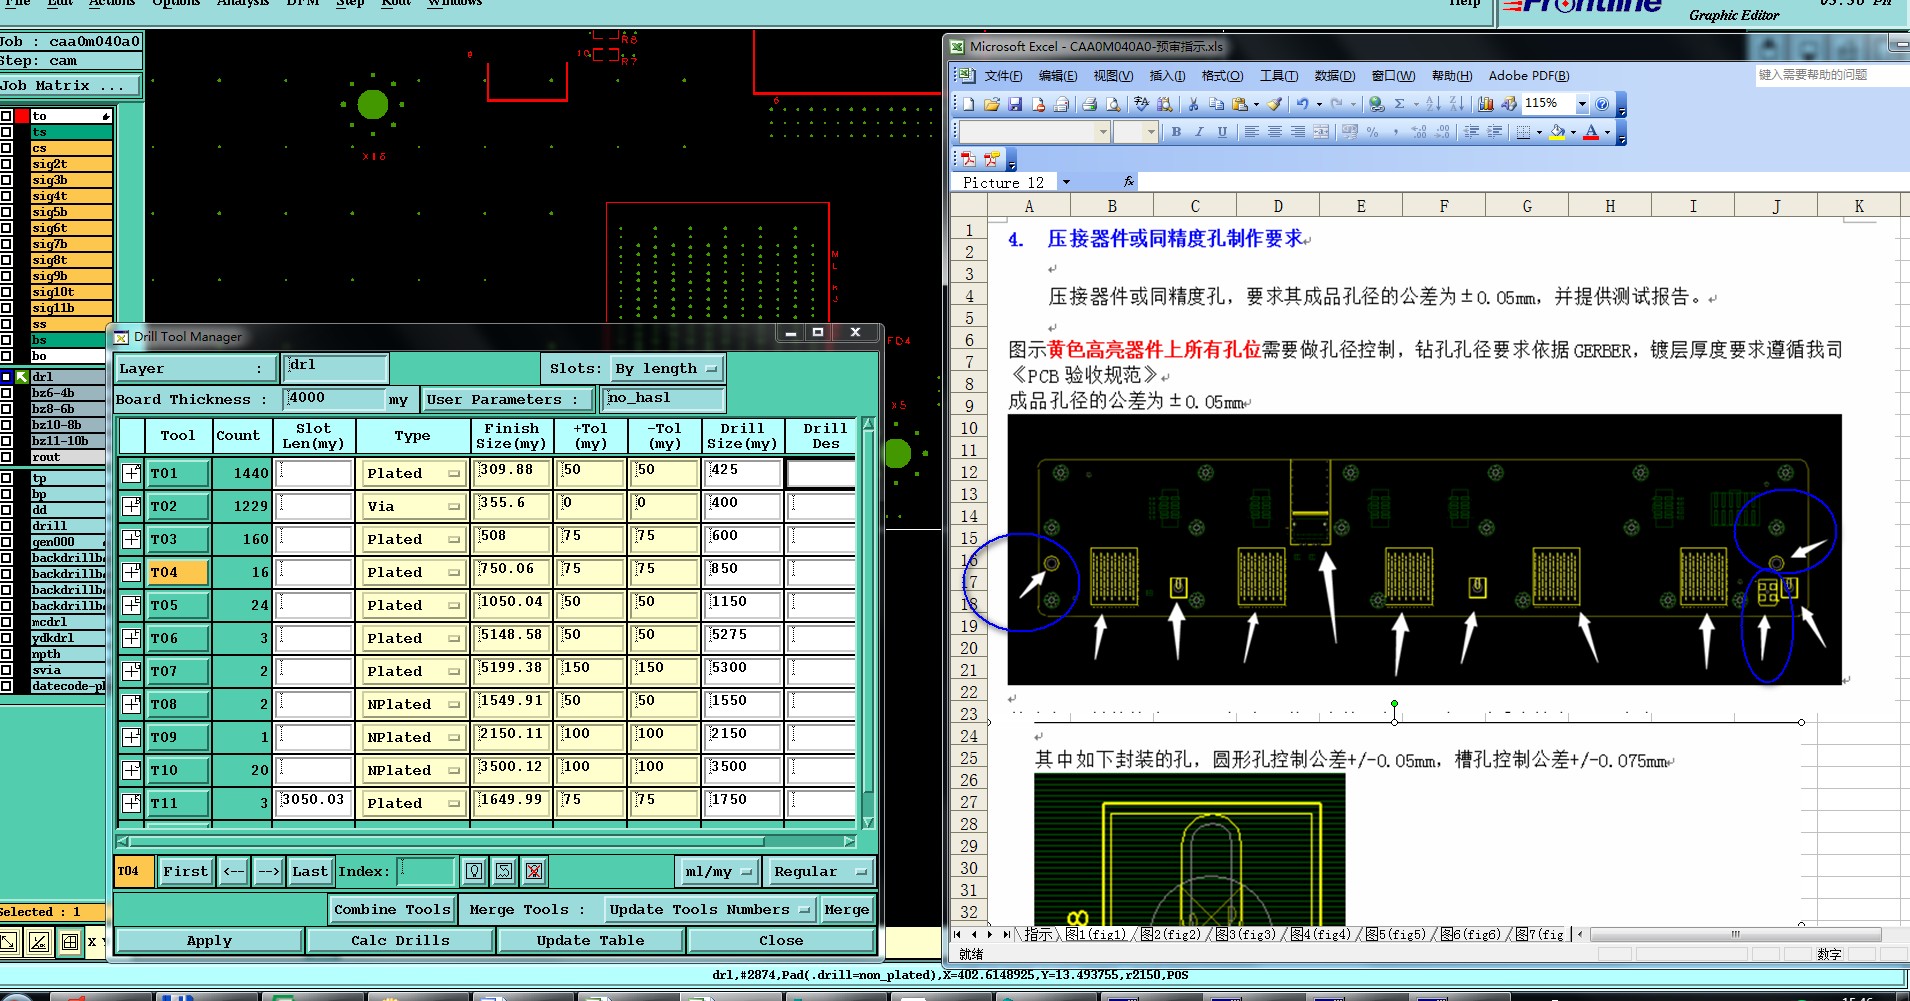1910x1001 pixels.
Task: Switch to the 图3(fig3) sheet tab
Action: tap(1245, 934)
